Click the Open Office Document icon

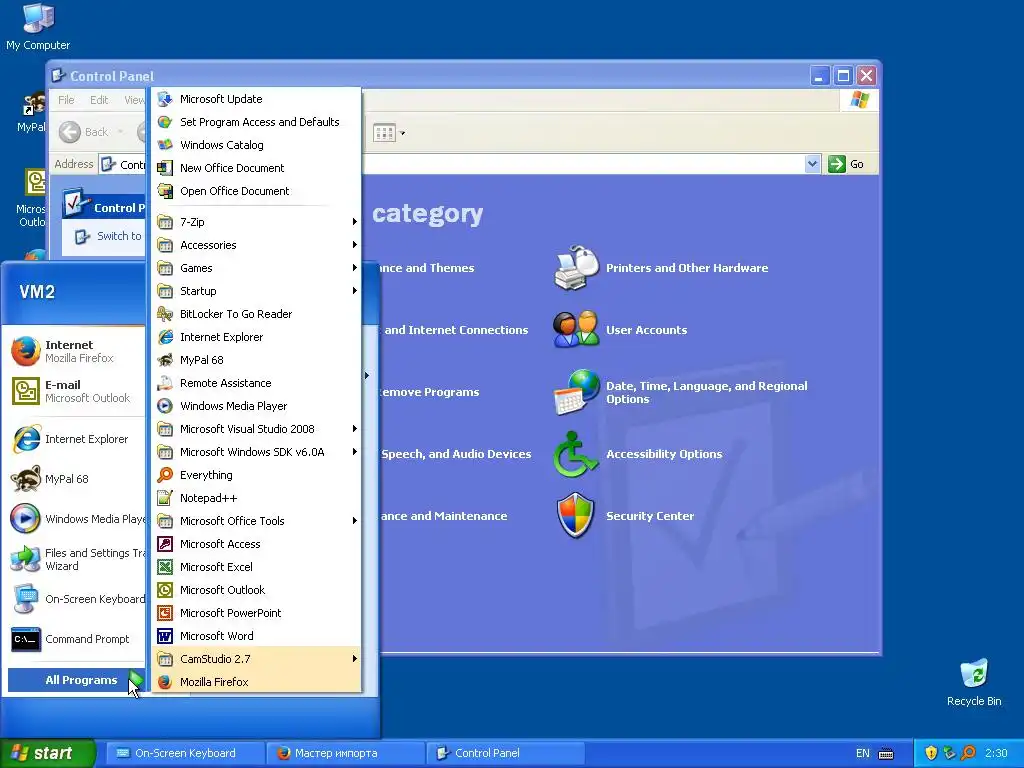(165, 191)
